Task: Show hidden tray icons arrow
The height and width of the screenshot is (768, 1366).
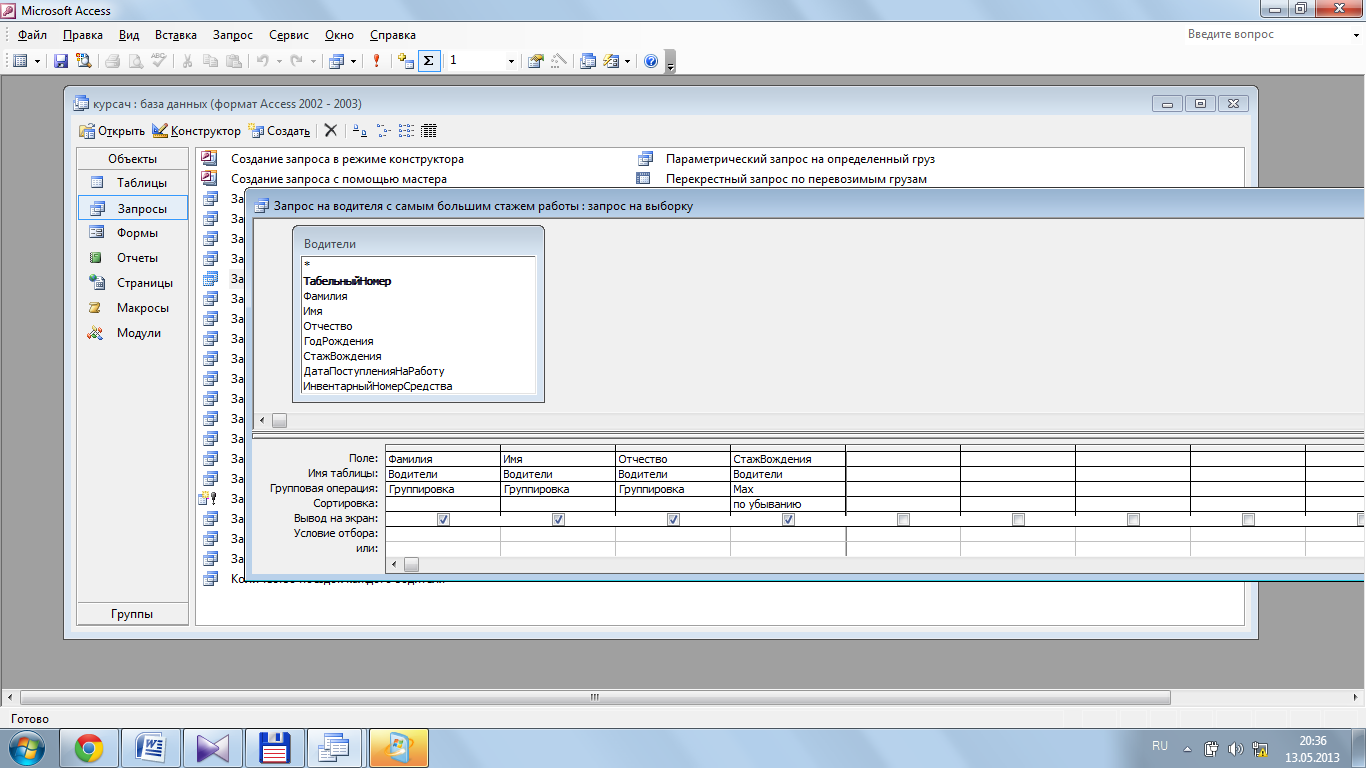Action: (x=1187, y=748)
